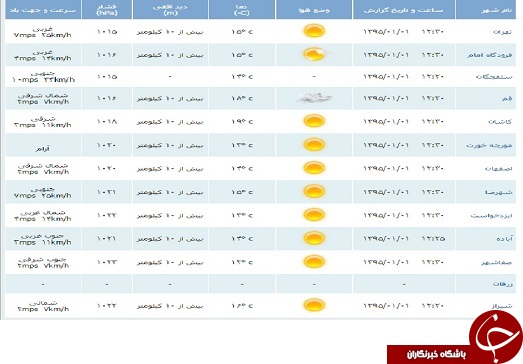This screenshot has height=364, width=523.
Task: Click the دما (°C) column header
Action: 242,10
